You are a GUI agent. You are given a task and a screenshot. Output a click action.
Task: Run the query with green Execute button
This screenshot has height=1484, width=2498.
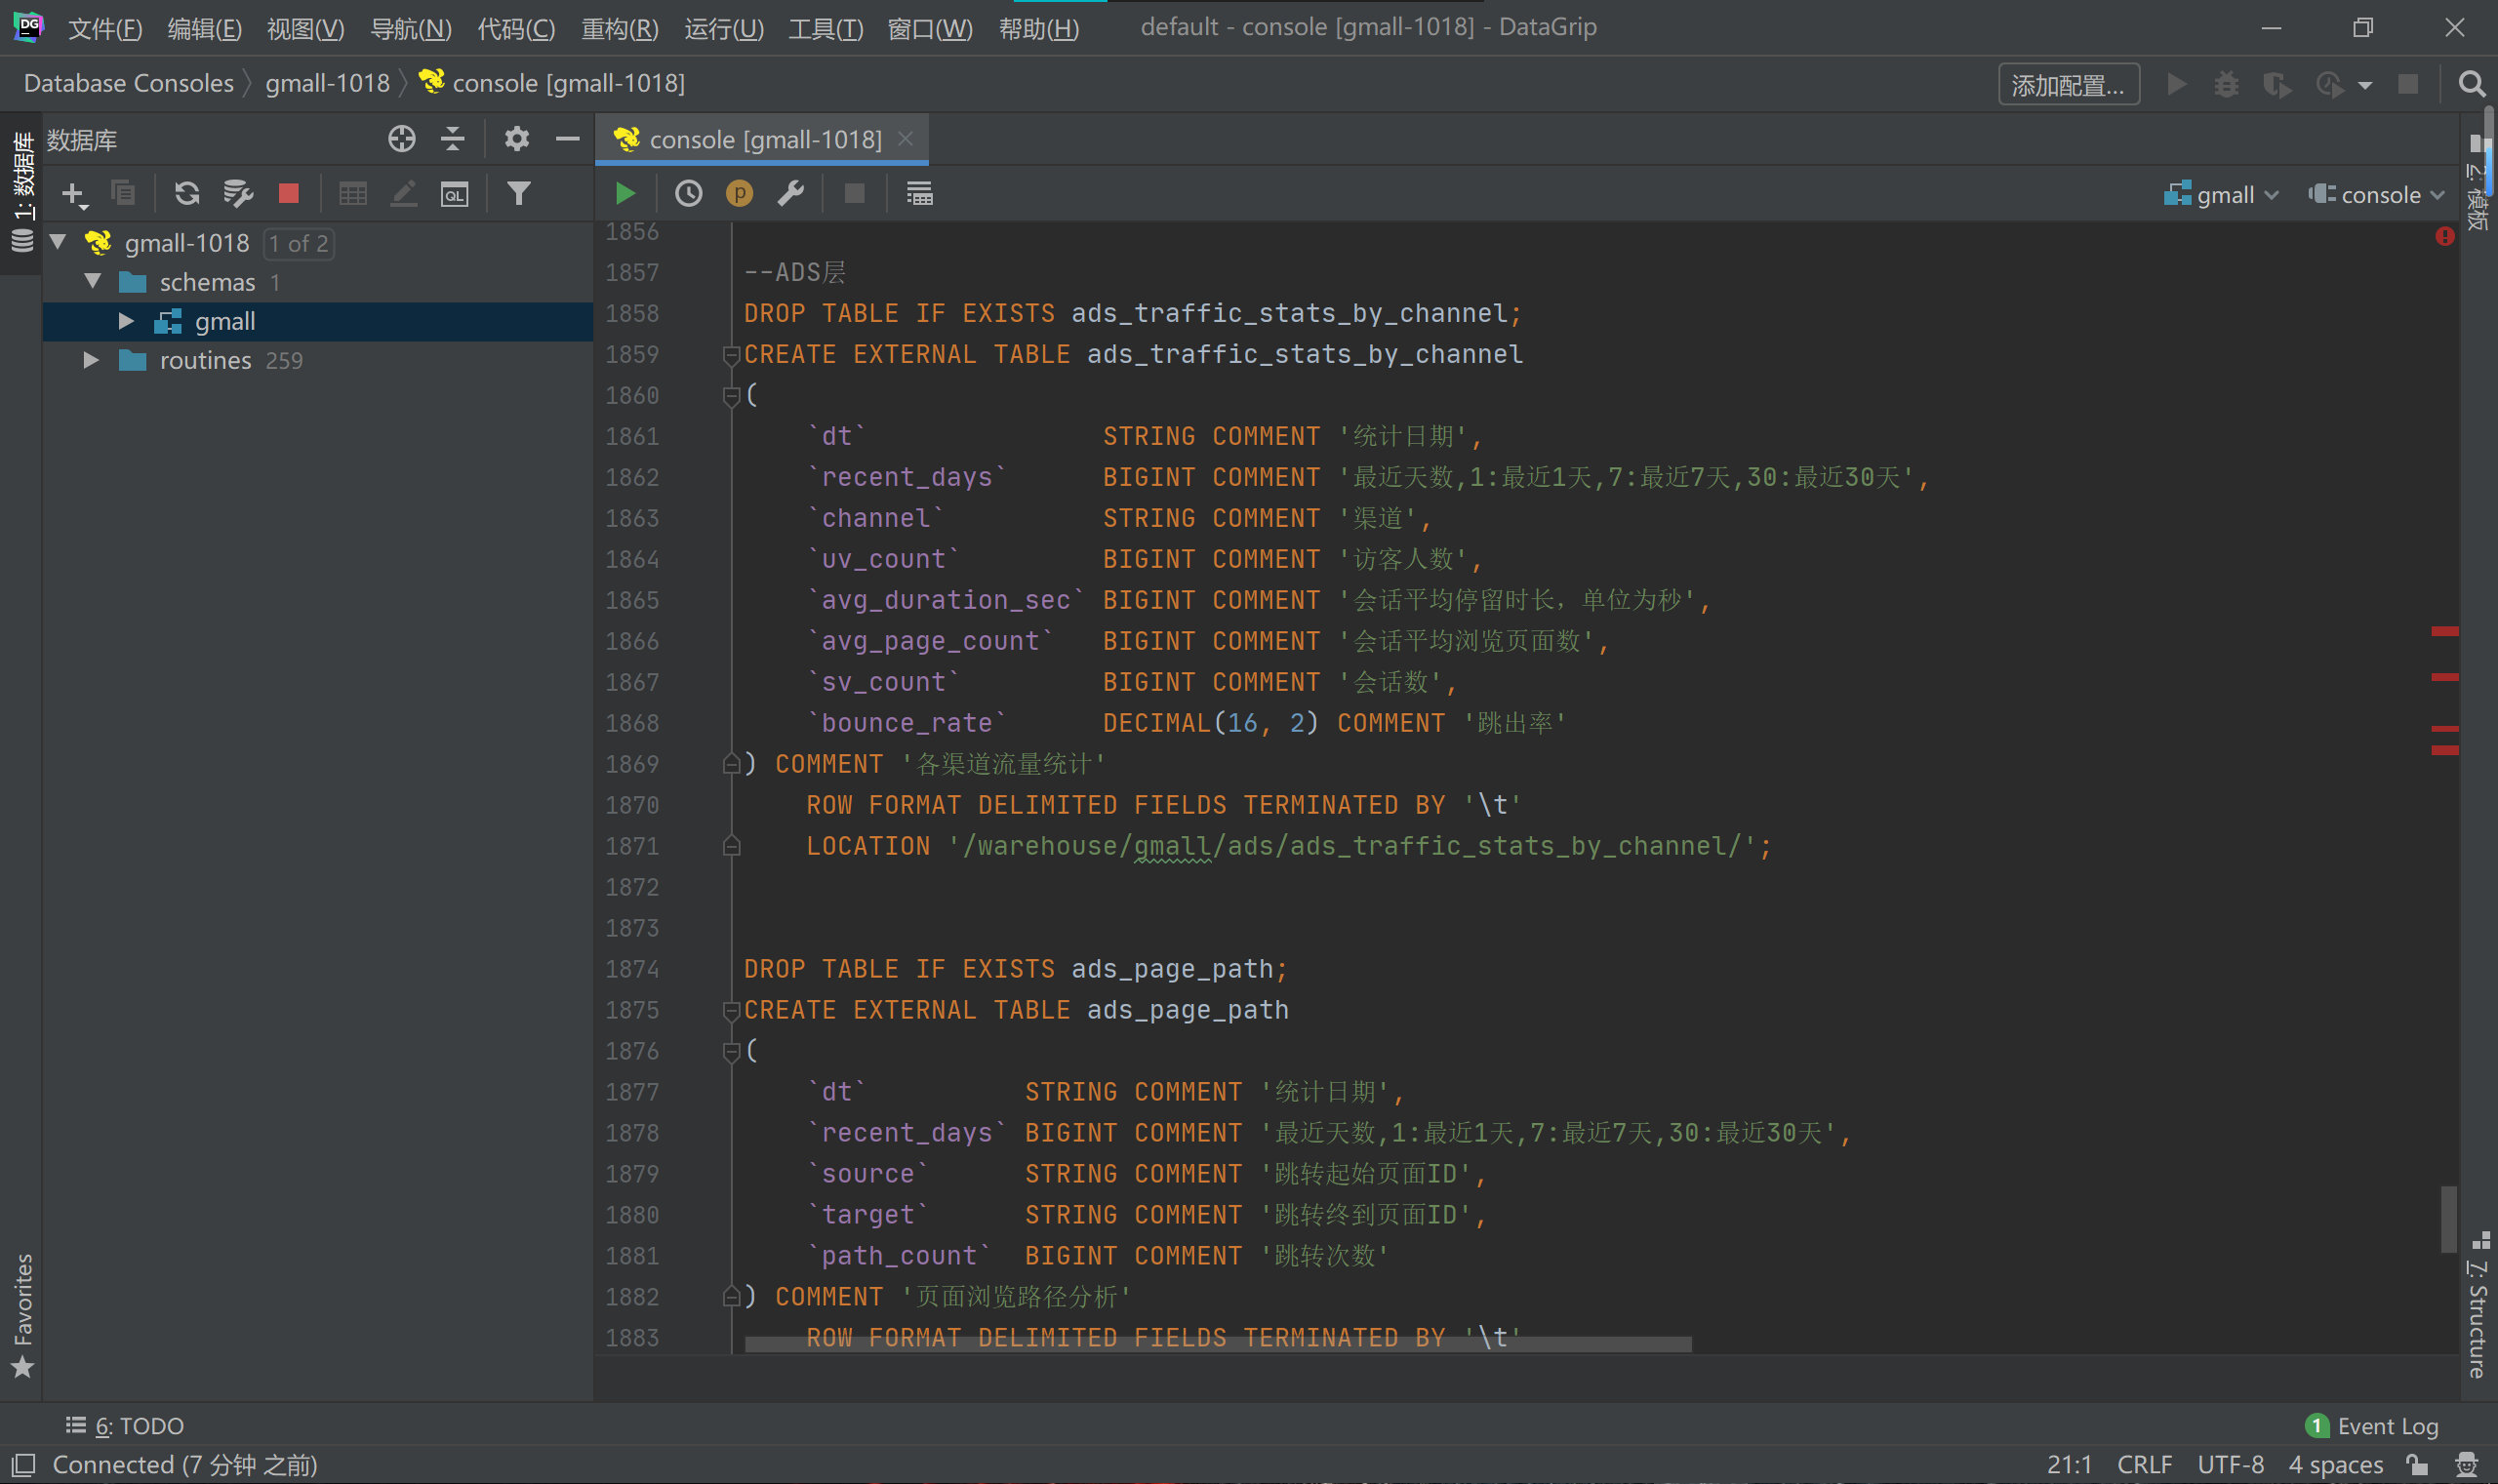tap(625, 194)
